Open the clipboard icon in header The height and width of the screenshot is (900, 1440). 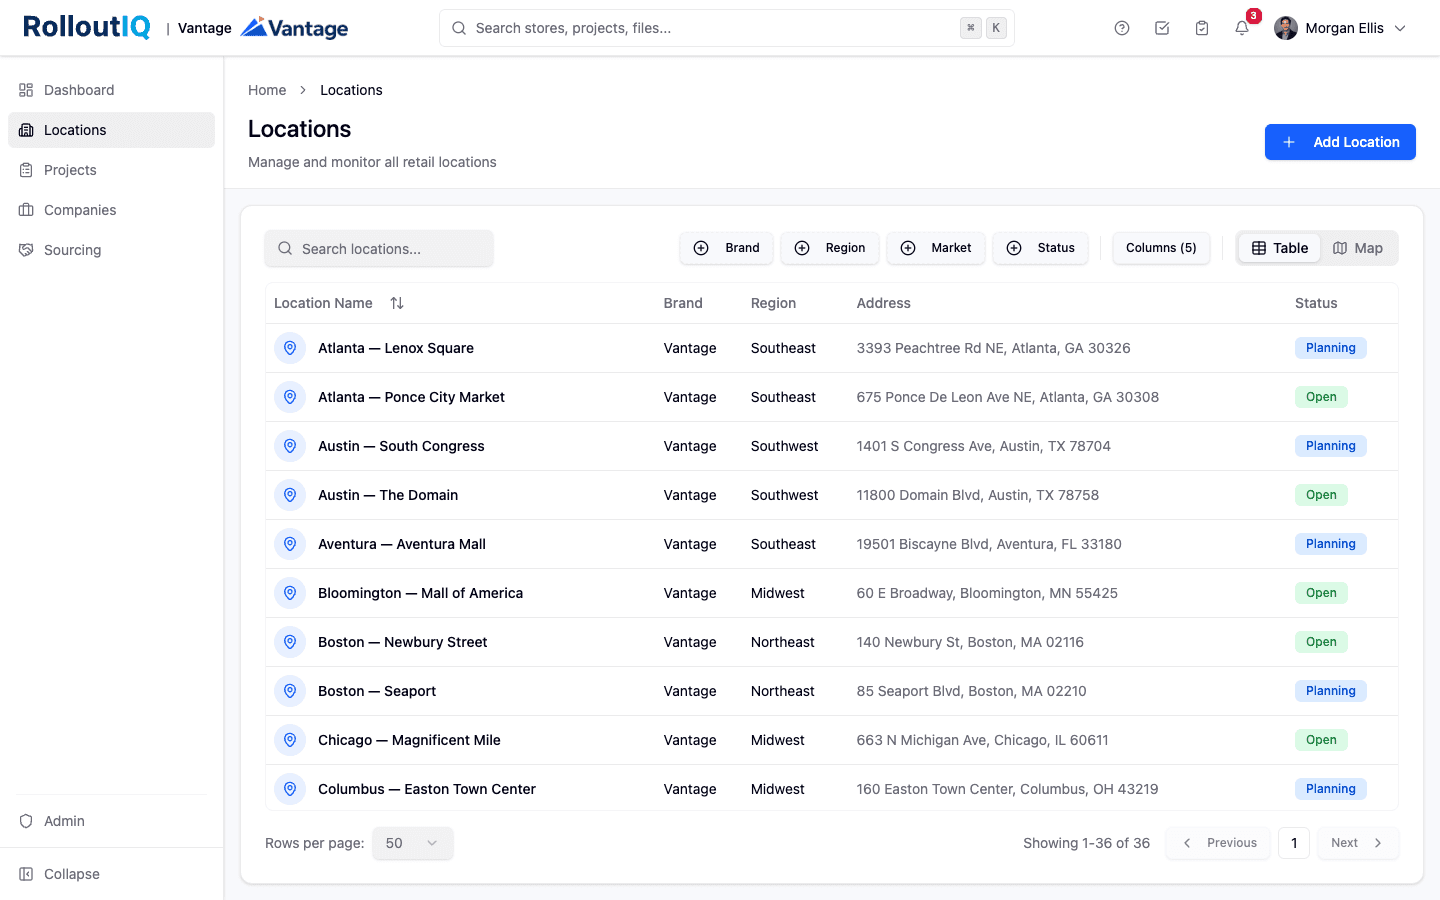1202,28
